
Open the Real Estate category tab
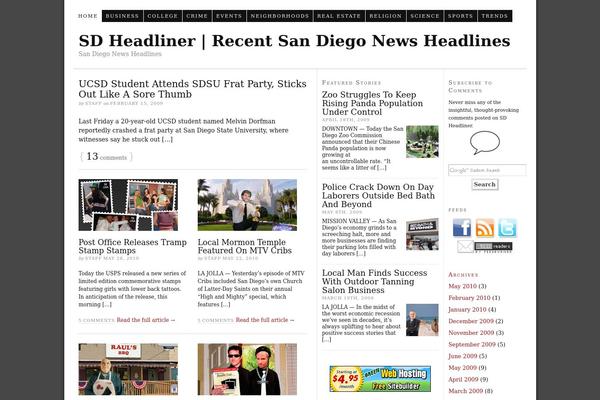point(339,16)
